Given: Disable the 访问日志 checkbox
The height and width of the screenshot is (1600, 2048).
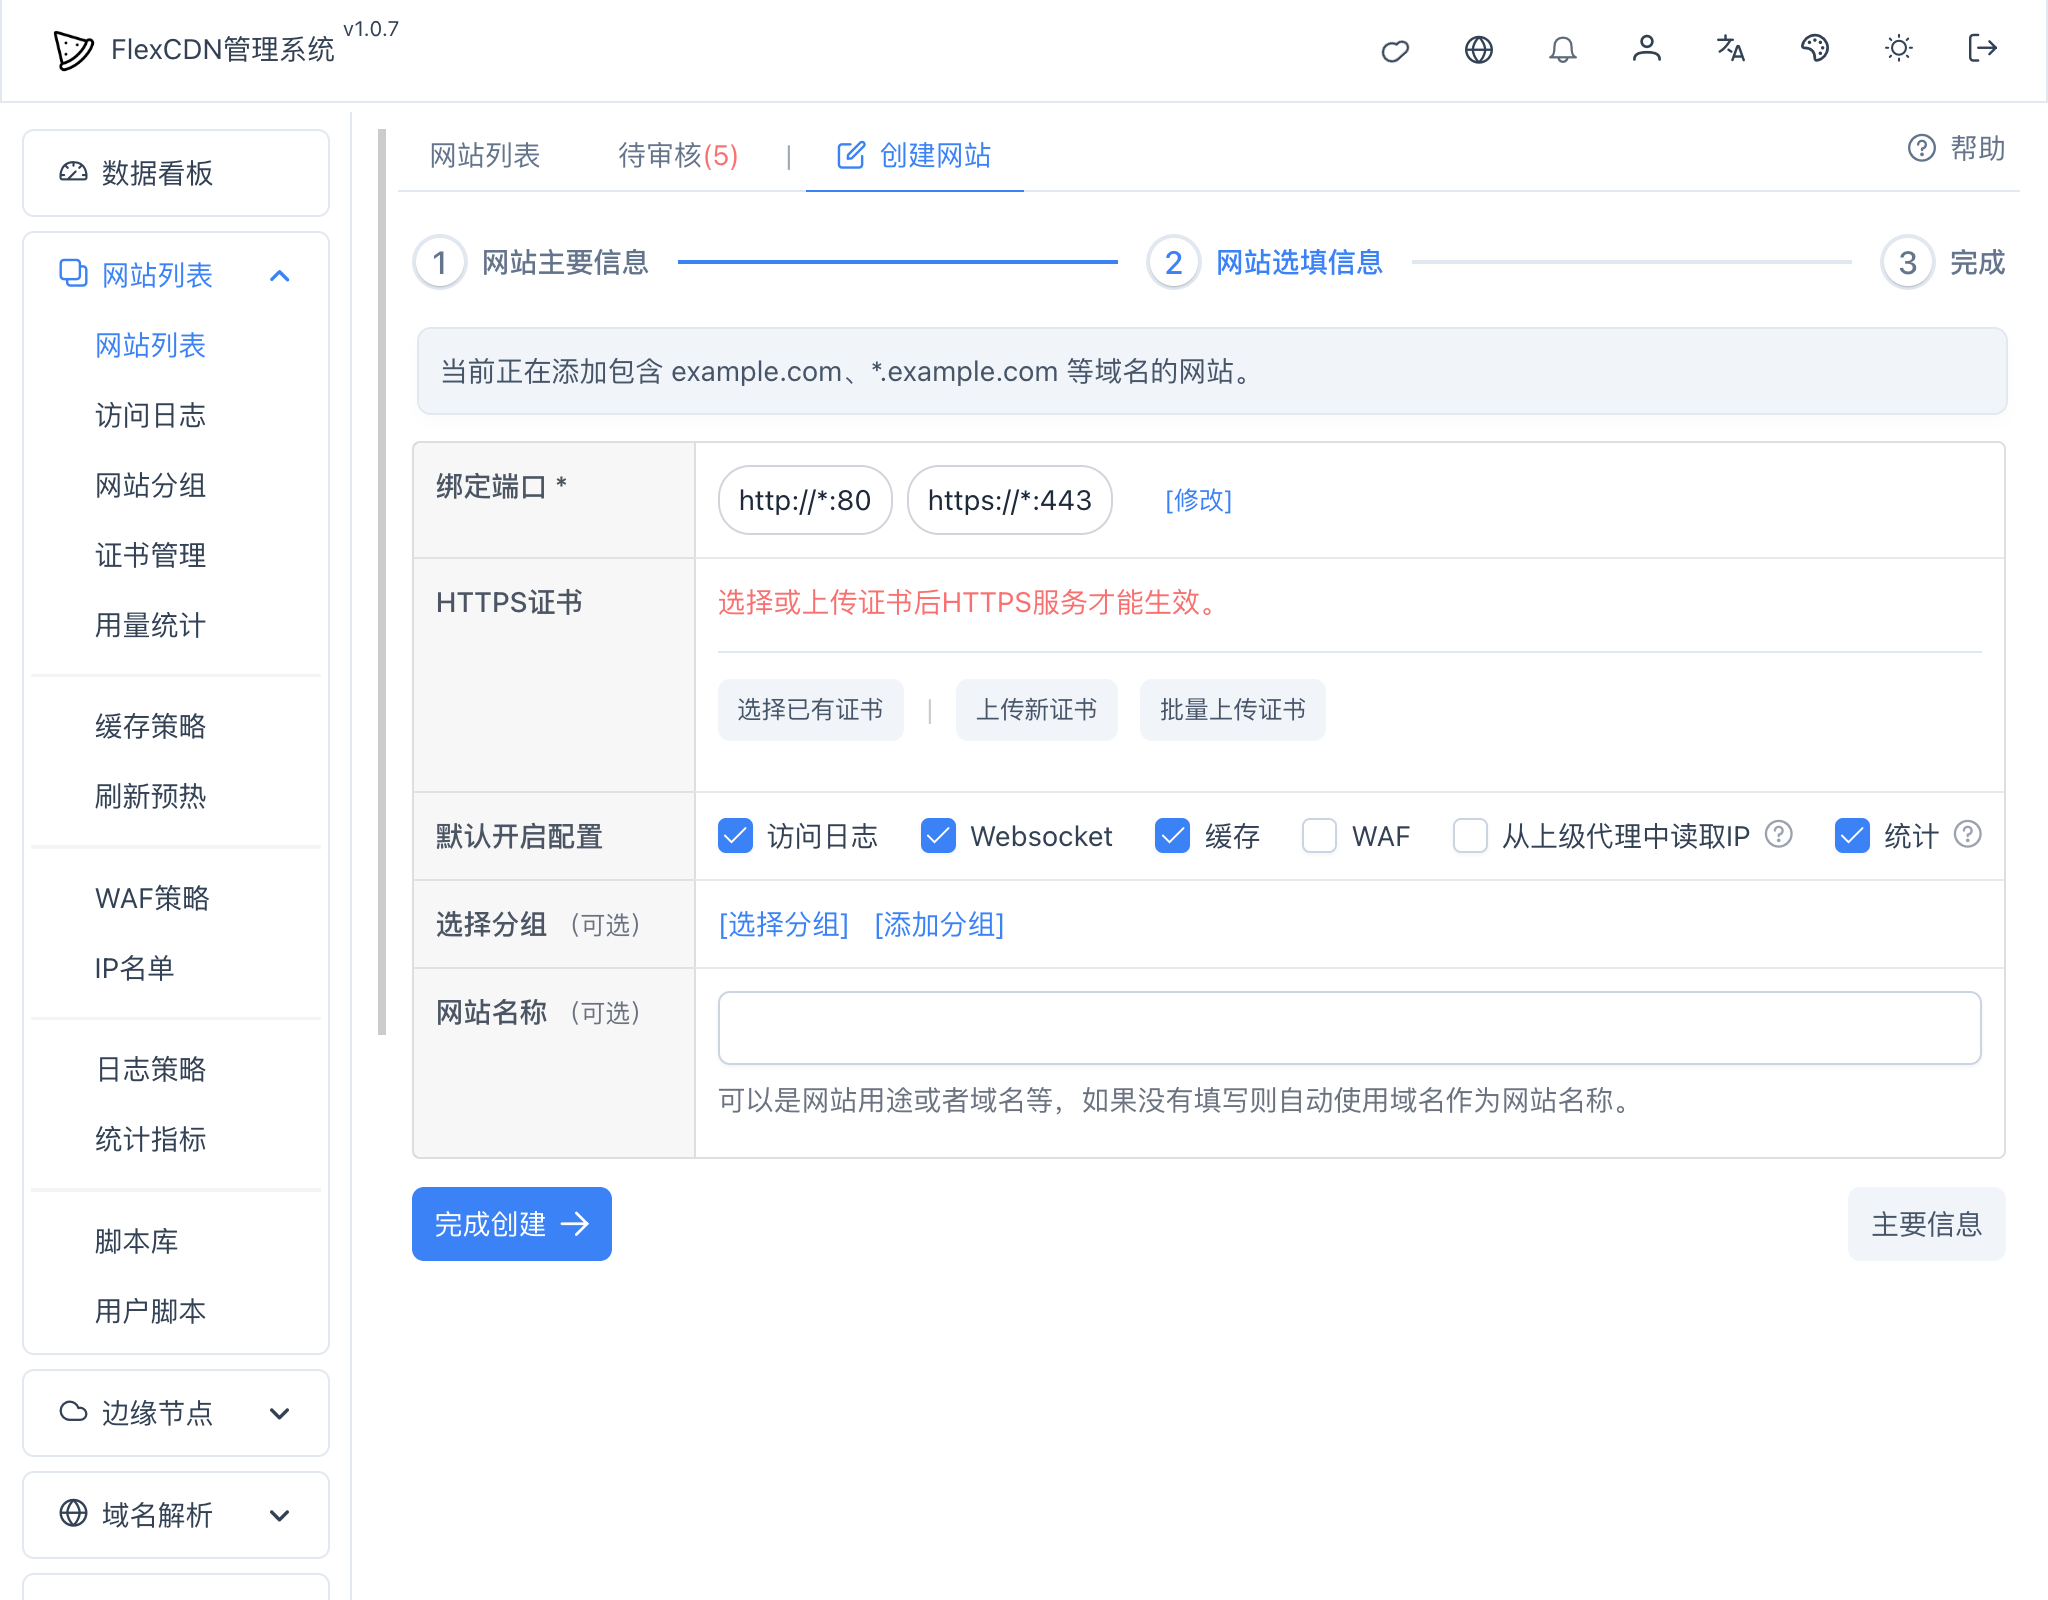Looking at the screenshot, I should (x=735, y=836).
